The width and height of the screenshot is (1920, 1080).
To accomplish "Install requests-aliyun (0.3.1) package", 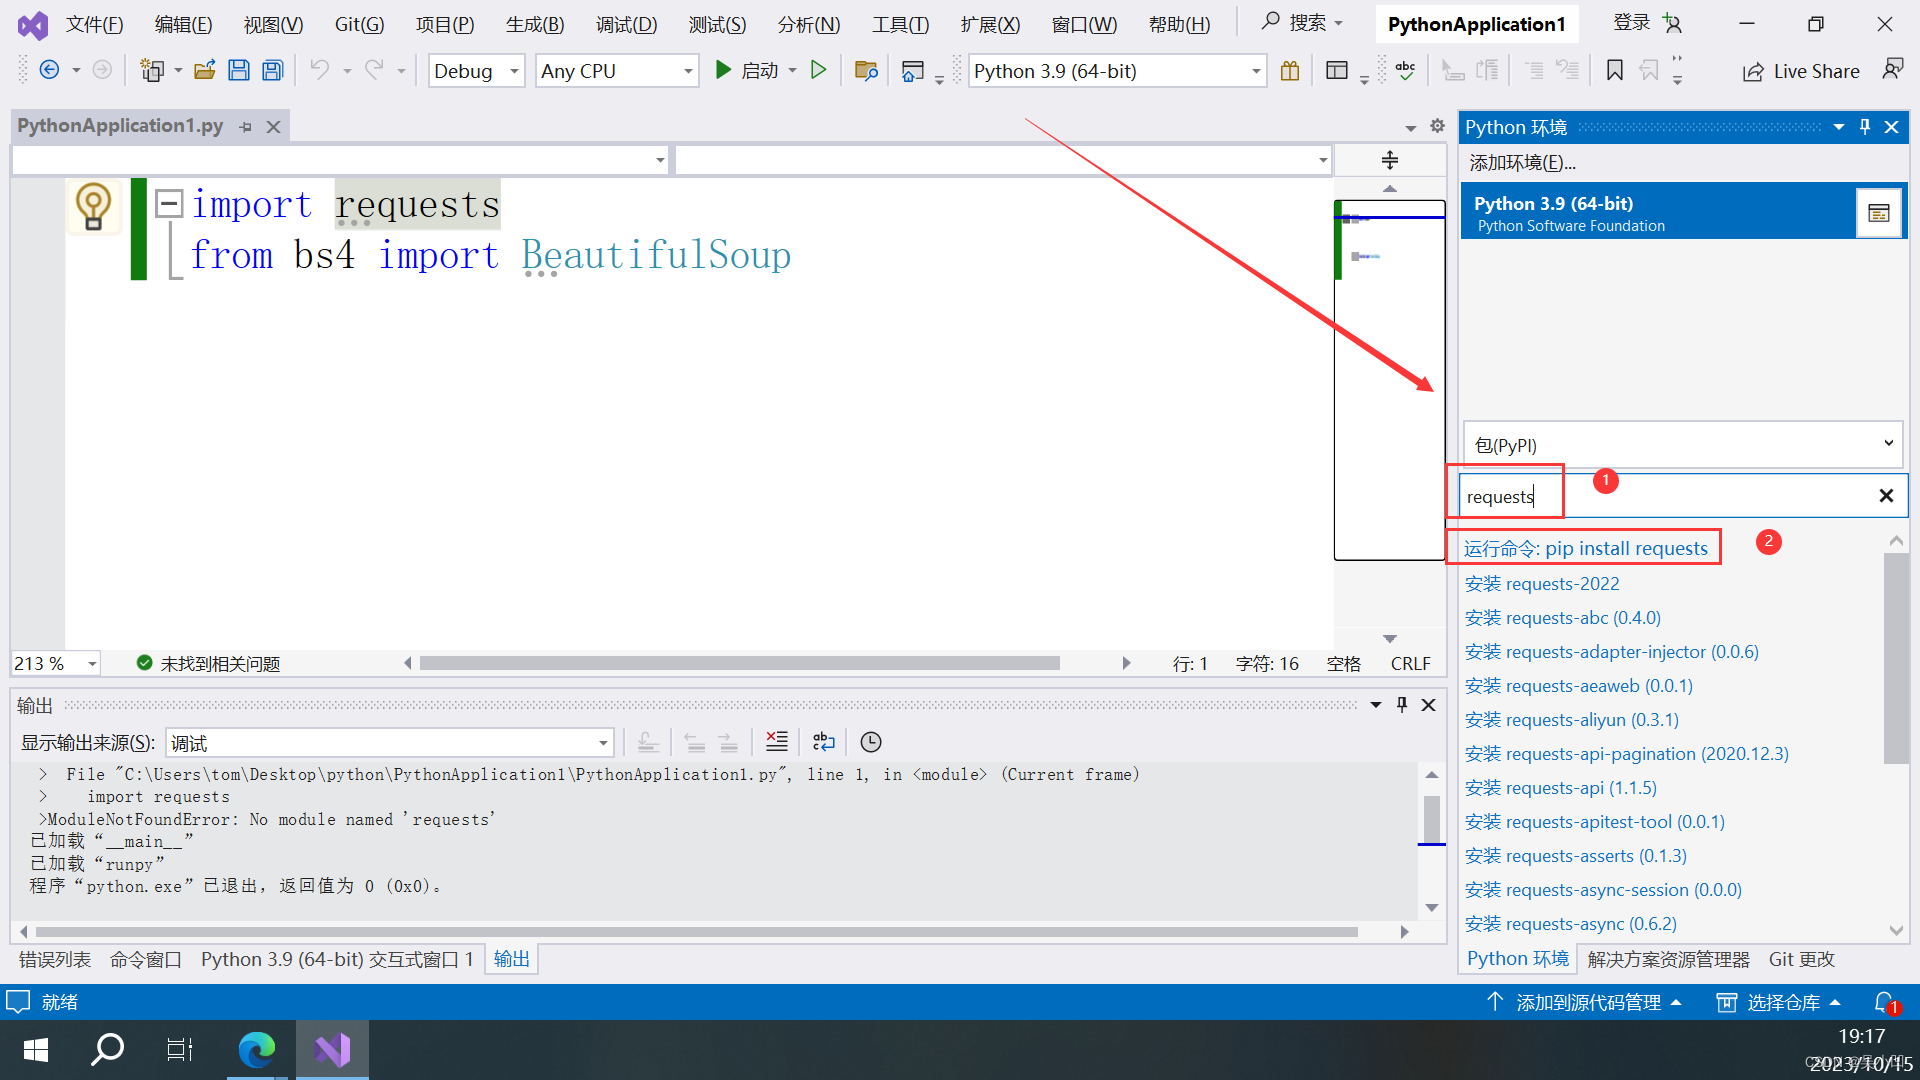I will (1571, 720).
